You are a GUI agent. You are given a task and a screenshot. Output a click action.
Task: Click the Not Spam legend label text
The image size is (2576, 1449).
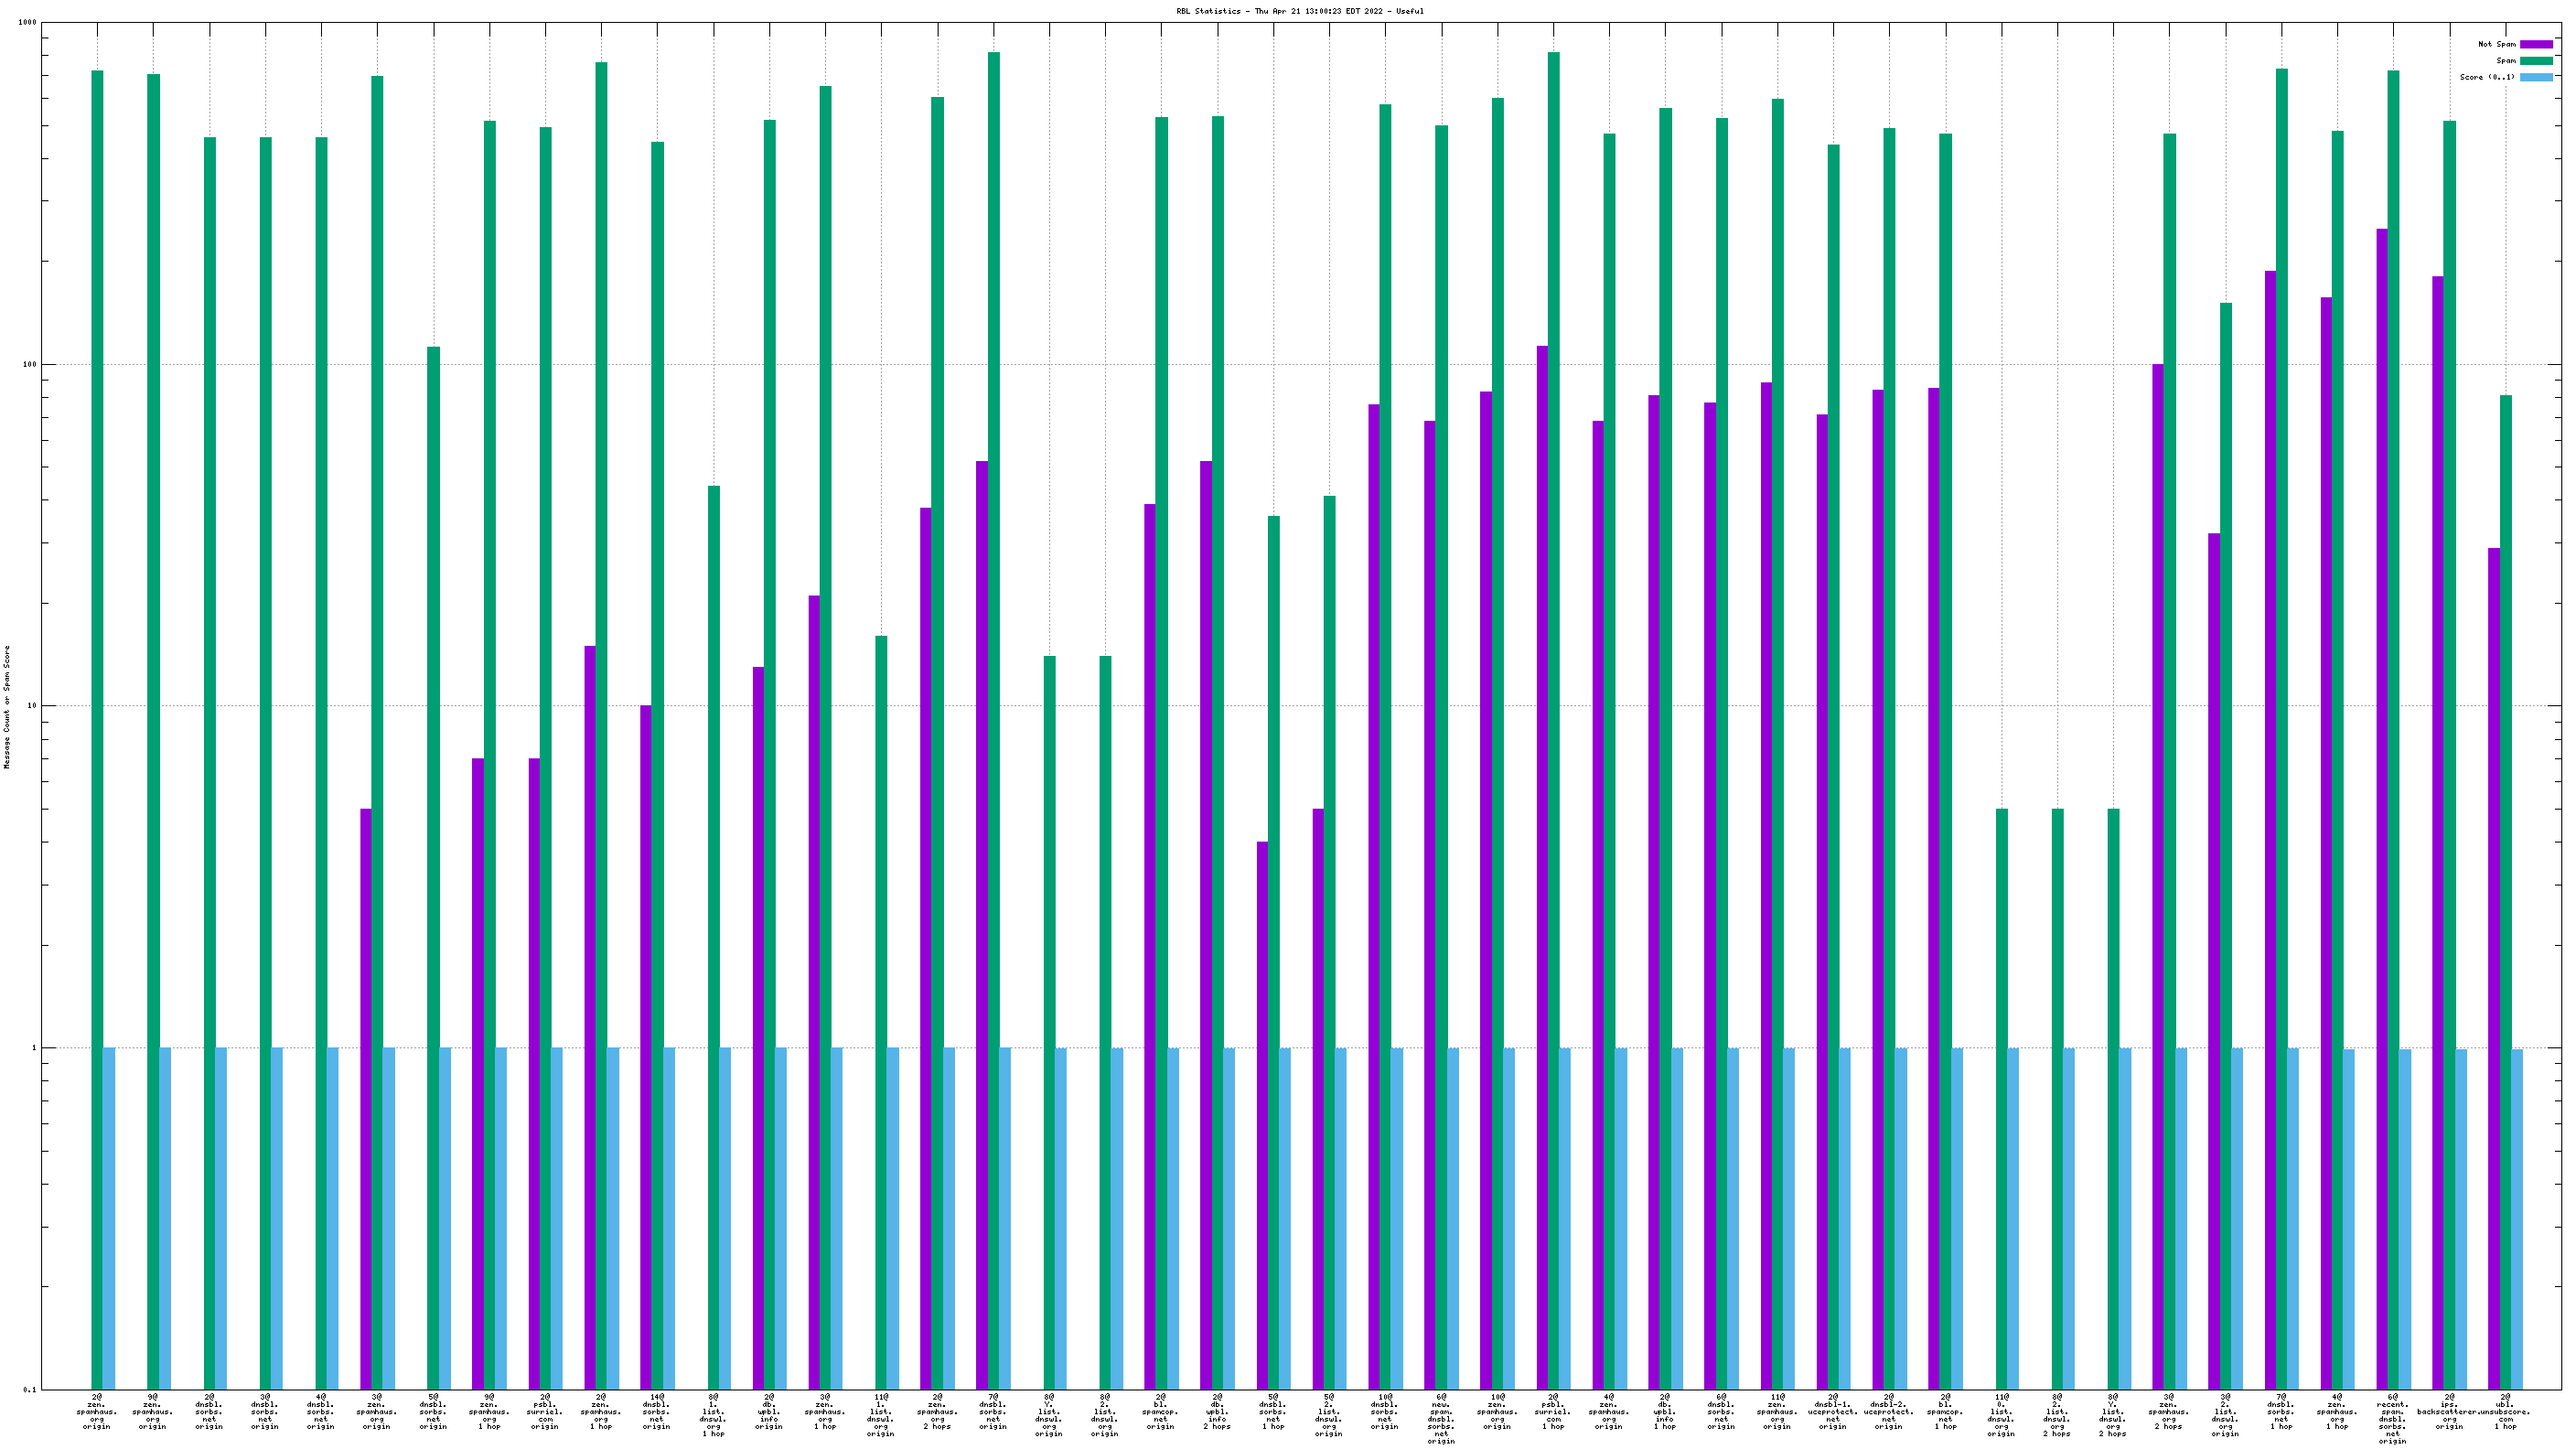[2496, 44]
